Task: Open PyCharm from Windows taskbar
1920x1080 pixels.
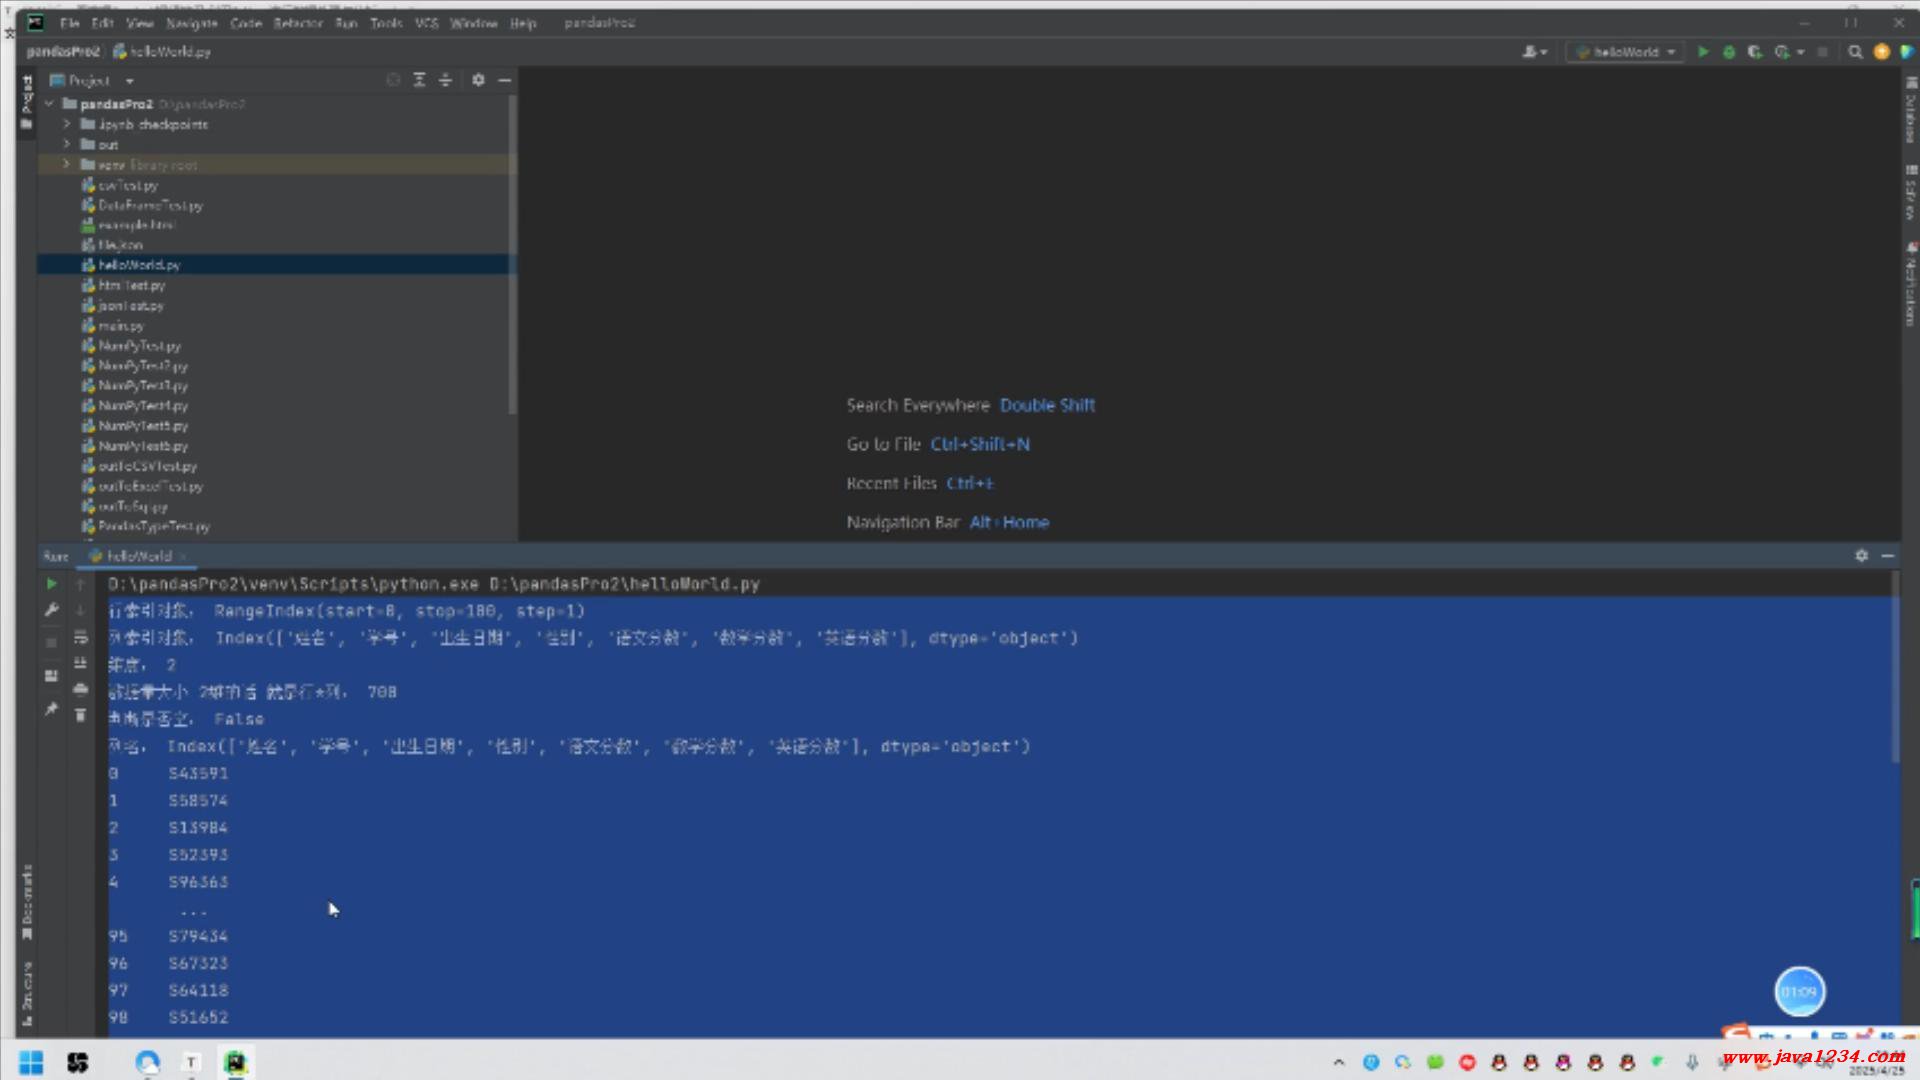Action: pyautogui.click(x=235, y=1062)
